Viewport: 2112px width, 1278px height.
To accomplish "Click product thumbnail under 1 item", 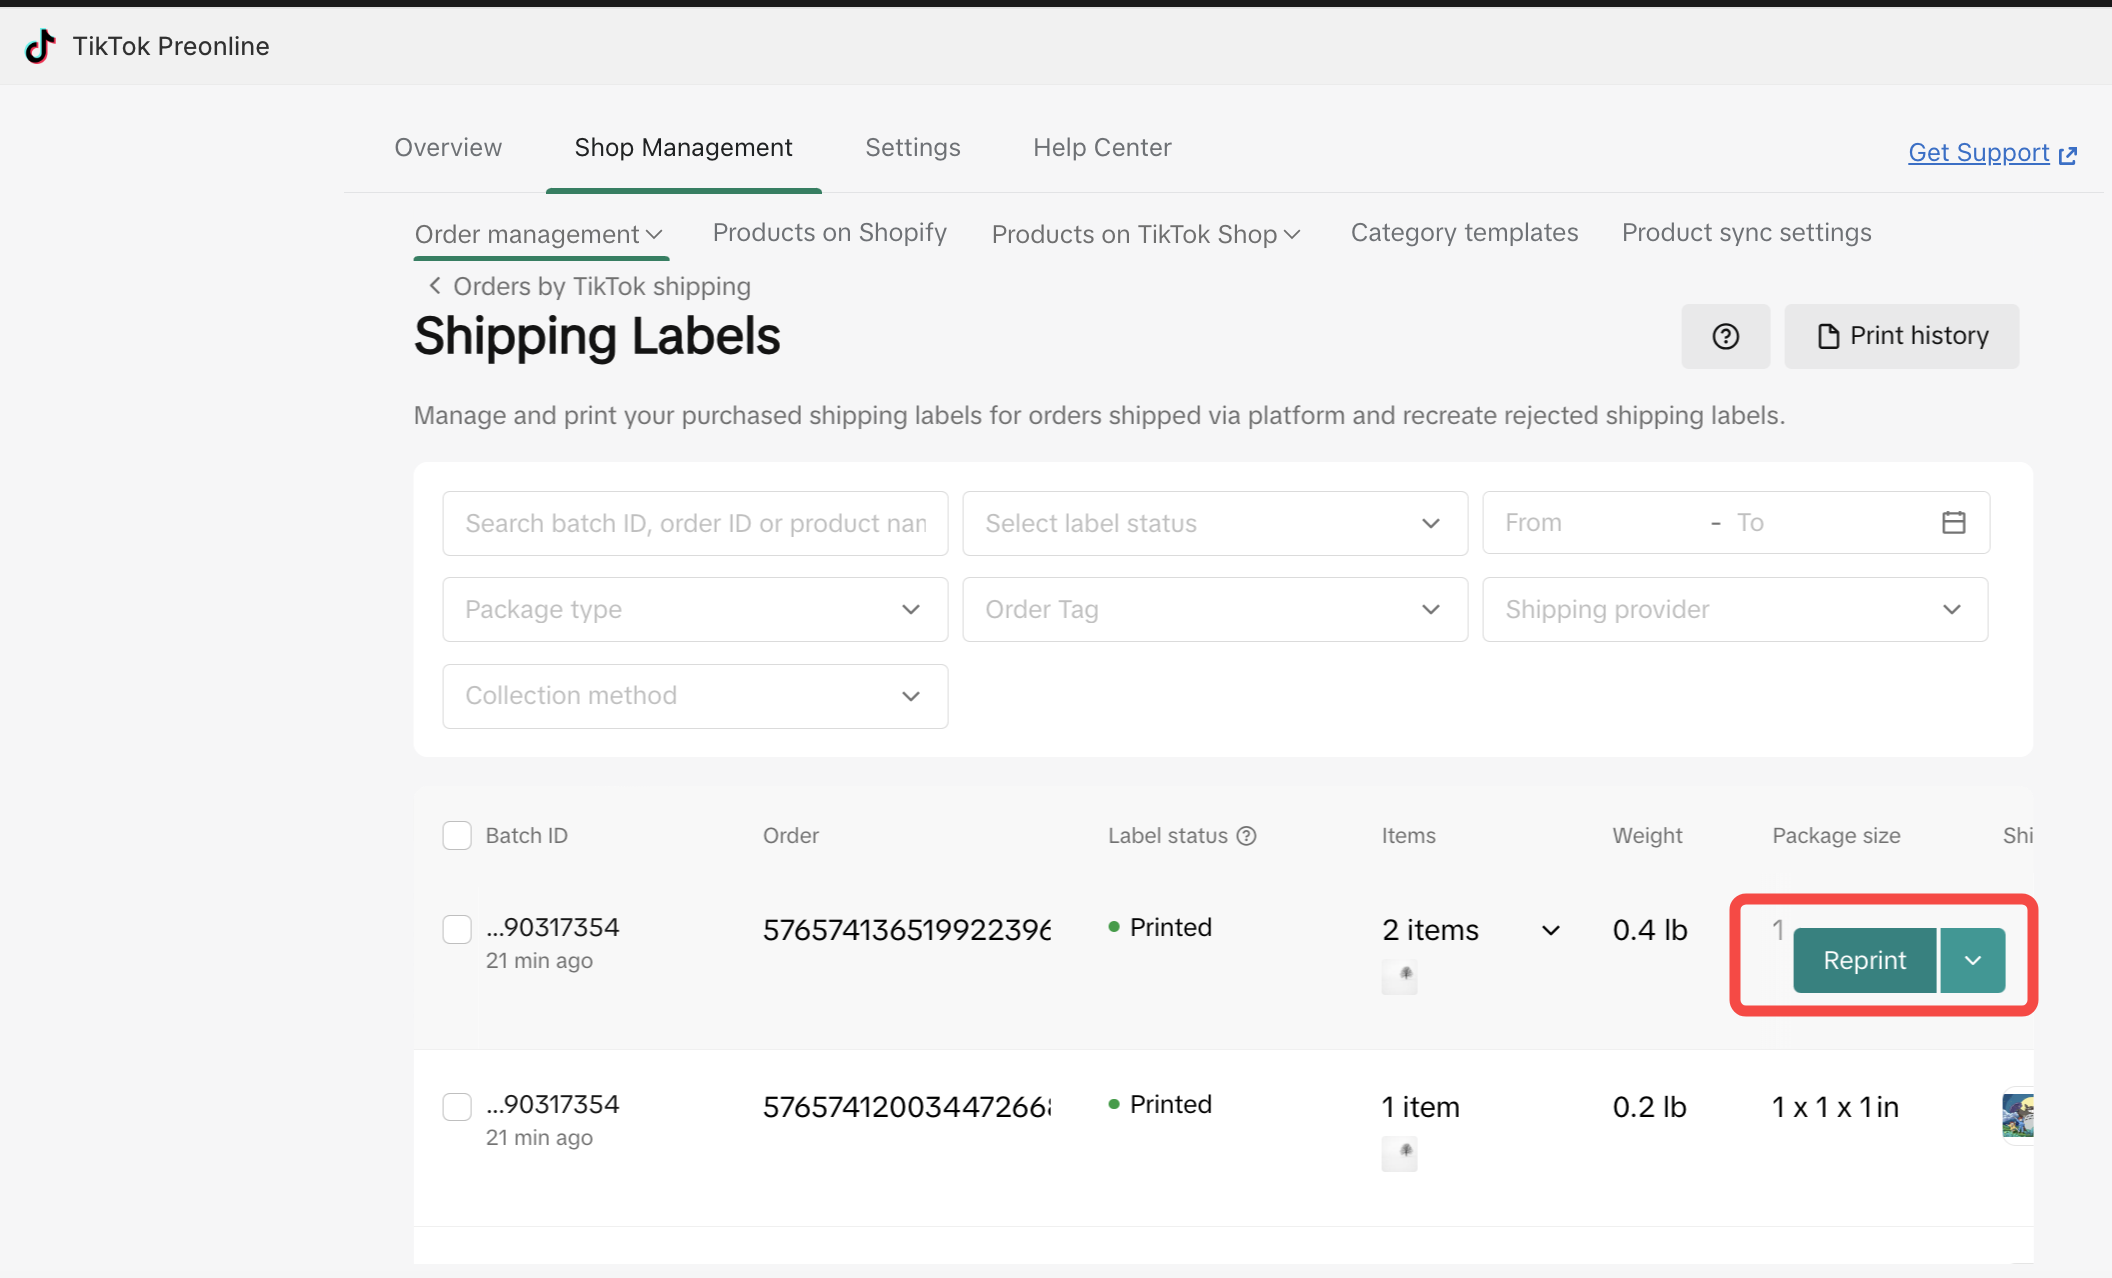I will pos(1399,1152).
